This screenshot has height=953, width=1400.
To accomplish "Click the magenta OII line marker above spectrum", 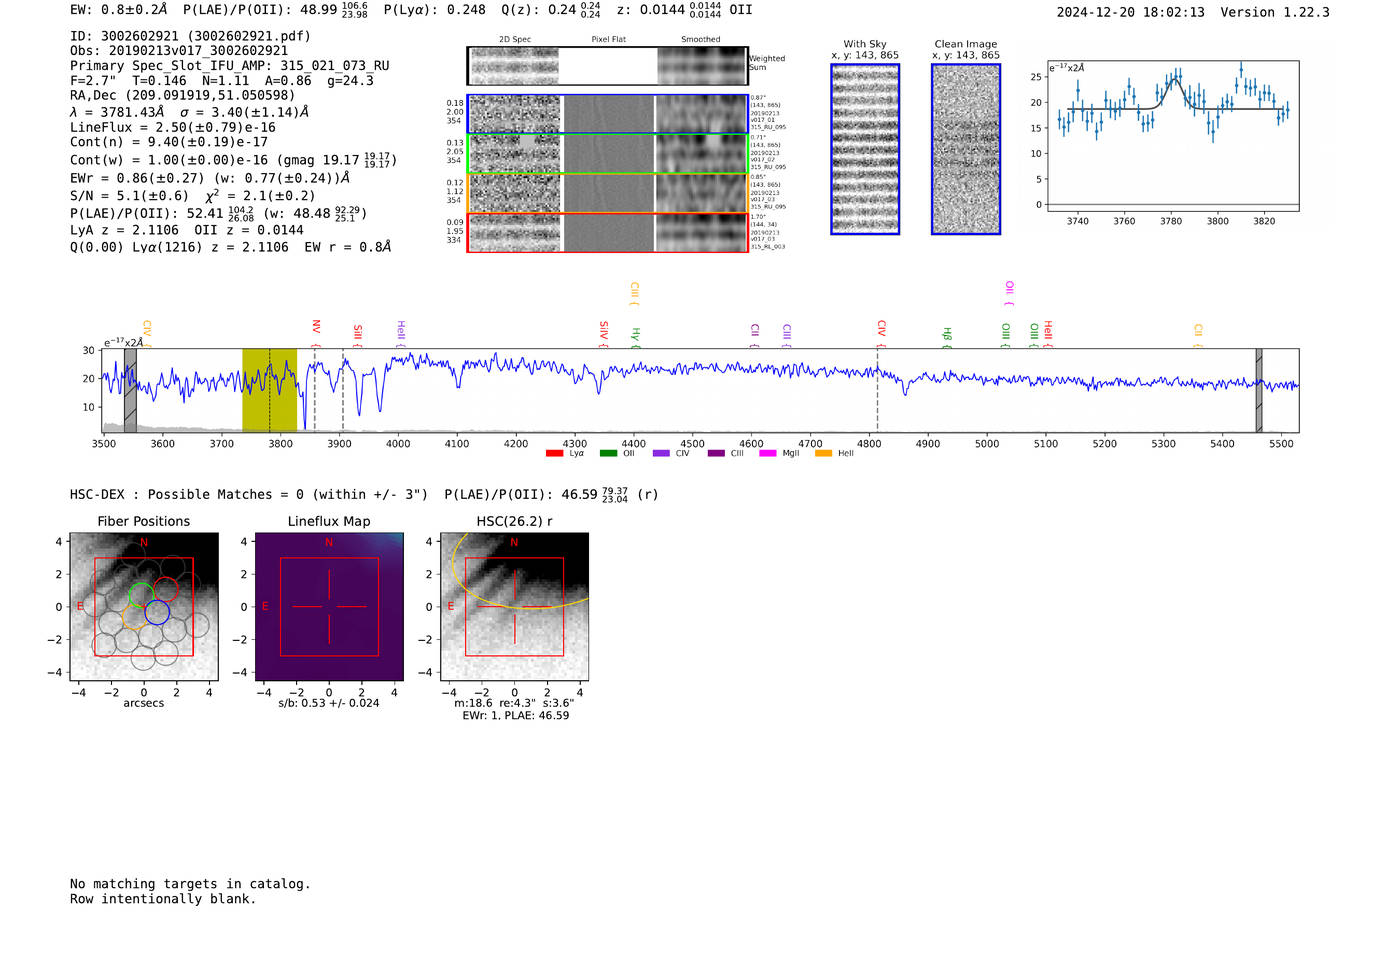I will click(1009, 293).
